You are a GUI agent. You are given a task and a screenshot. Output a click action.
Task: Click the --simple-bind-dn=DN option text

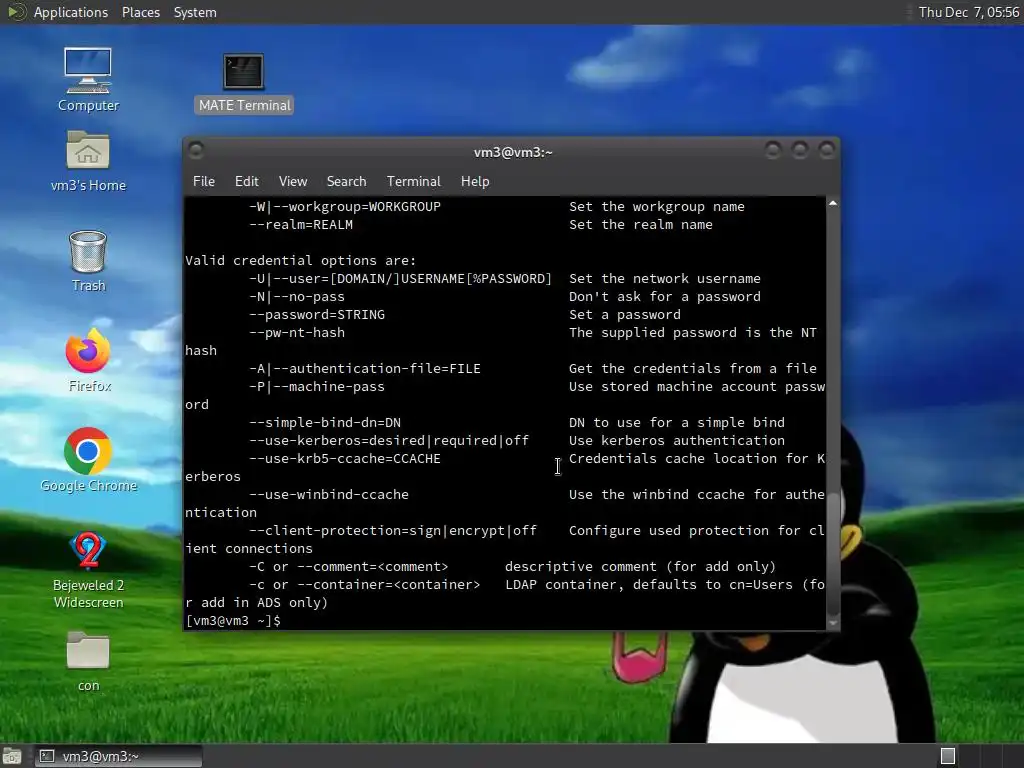(325, 423)
